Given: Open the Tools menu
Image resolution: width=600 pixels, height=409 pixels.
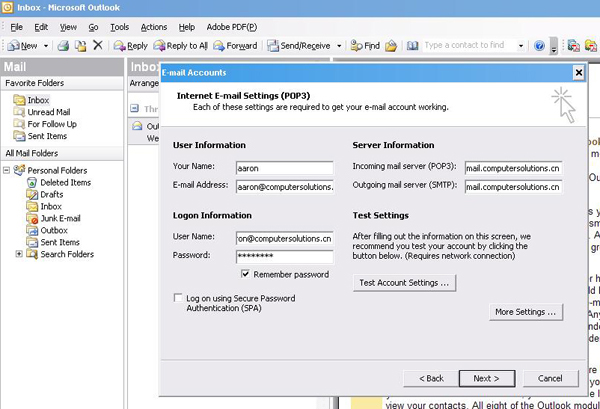Looking at the screenshot, I should [119, 27].
